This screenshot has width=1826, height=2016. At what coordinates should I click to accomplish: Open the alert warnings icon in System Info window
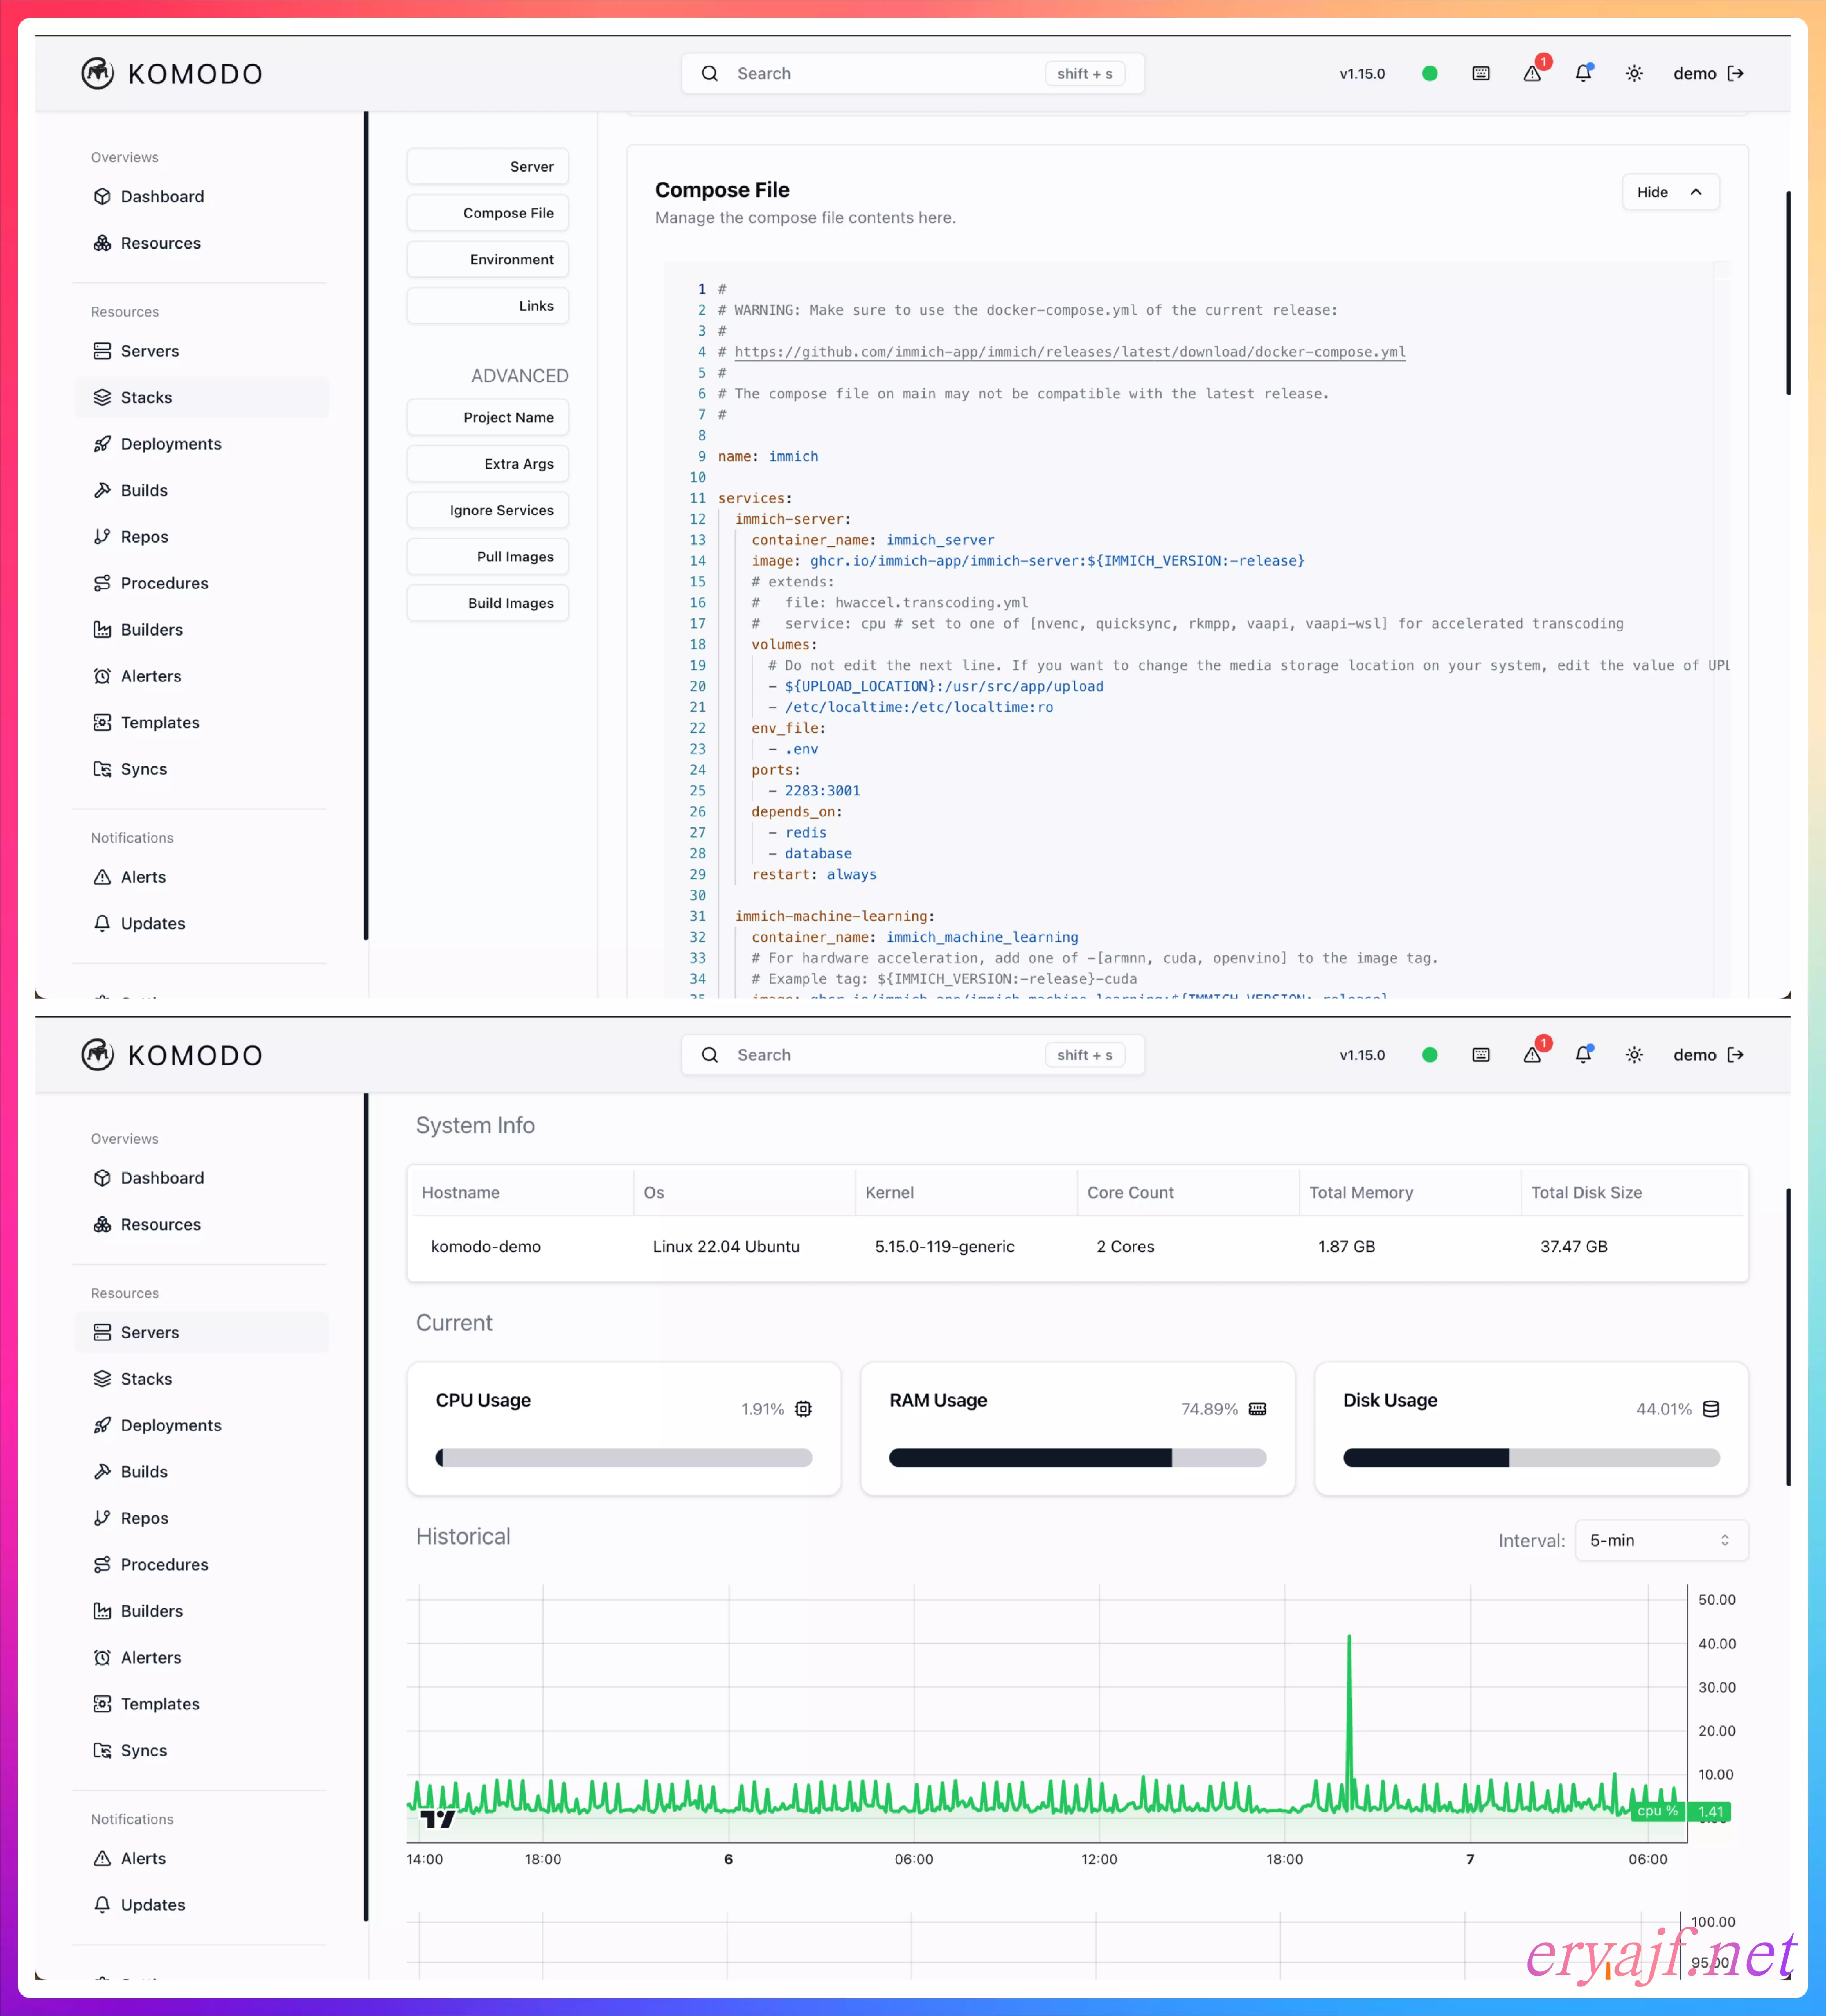point(1532,1055)
